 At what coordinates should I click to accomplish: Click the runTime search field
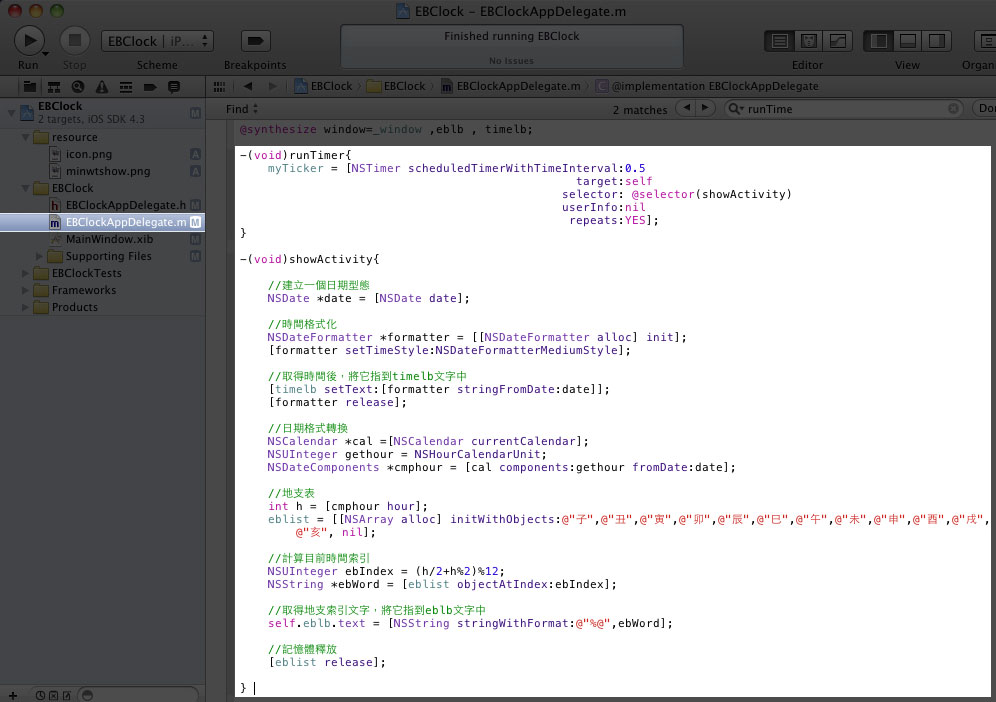click(x=845, y=109)
